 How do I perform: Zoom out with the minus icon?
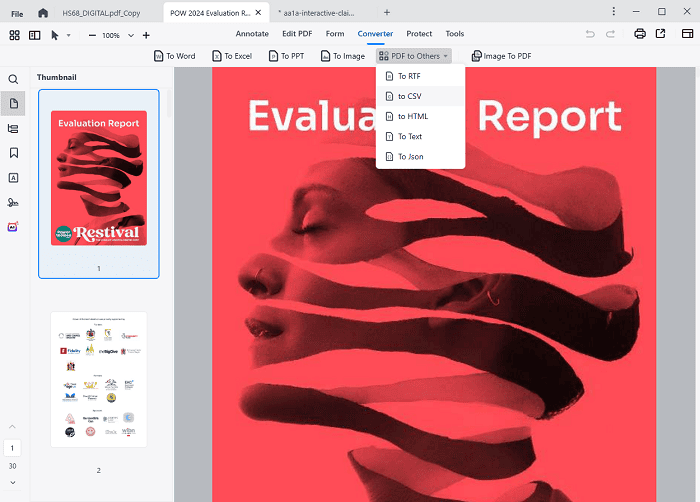coord(92,35)
